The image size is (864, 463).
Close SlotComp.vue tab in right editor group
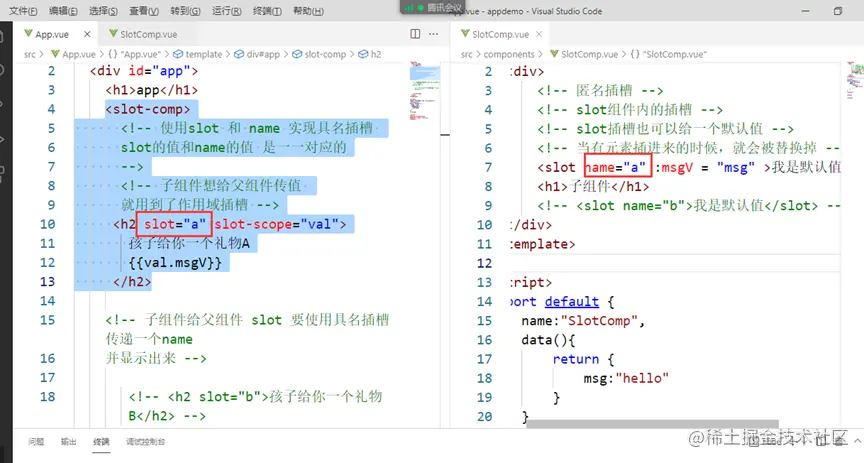click(539, 34)
